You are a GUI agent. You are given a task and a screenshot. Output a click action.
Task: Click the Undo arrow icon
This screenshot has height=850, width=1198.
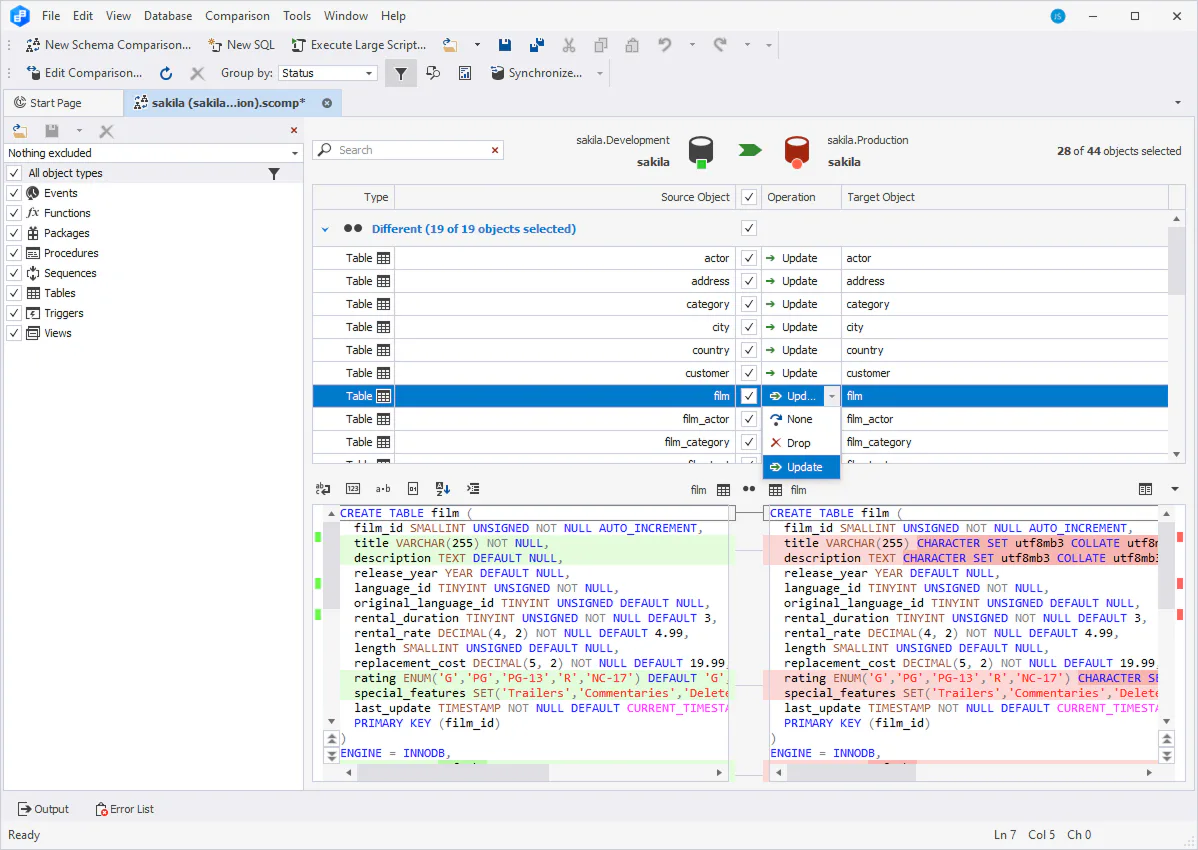tap(665, 45)
